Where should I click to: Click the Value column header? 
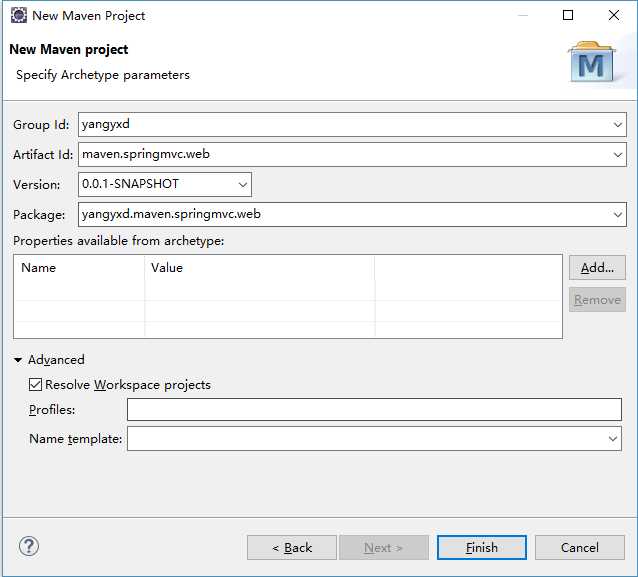[x=260, y=268]
